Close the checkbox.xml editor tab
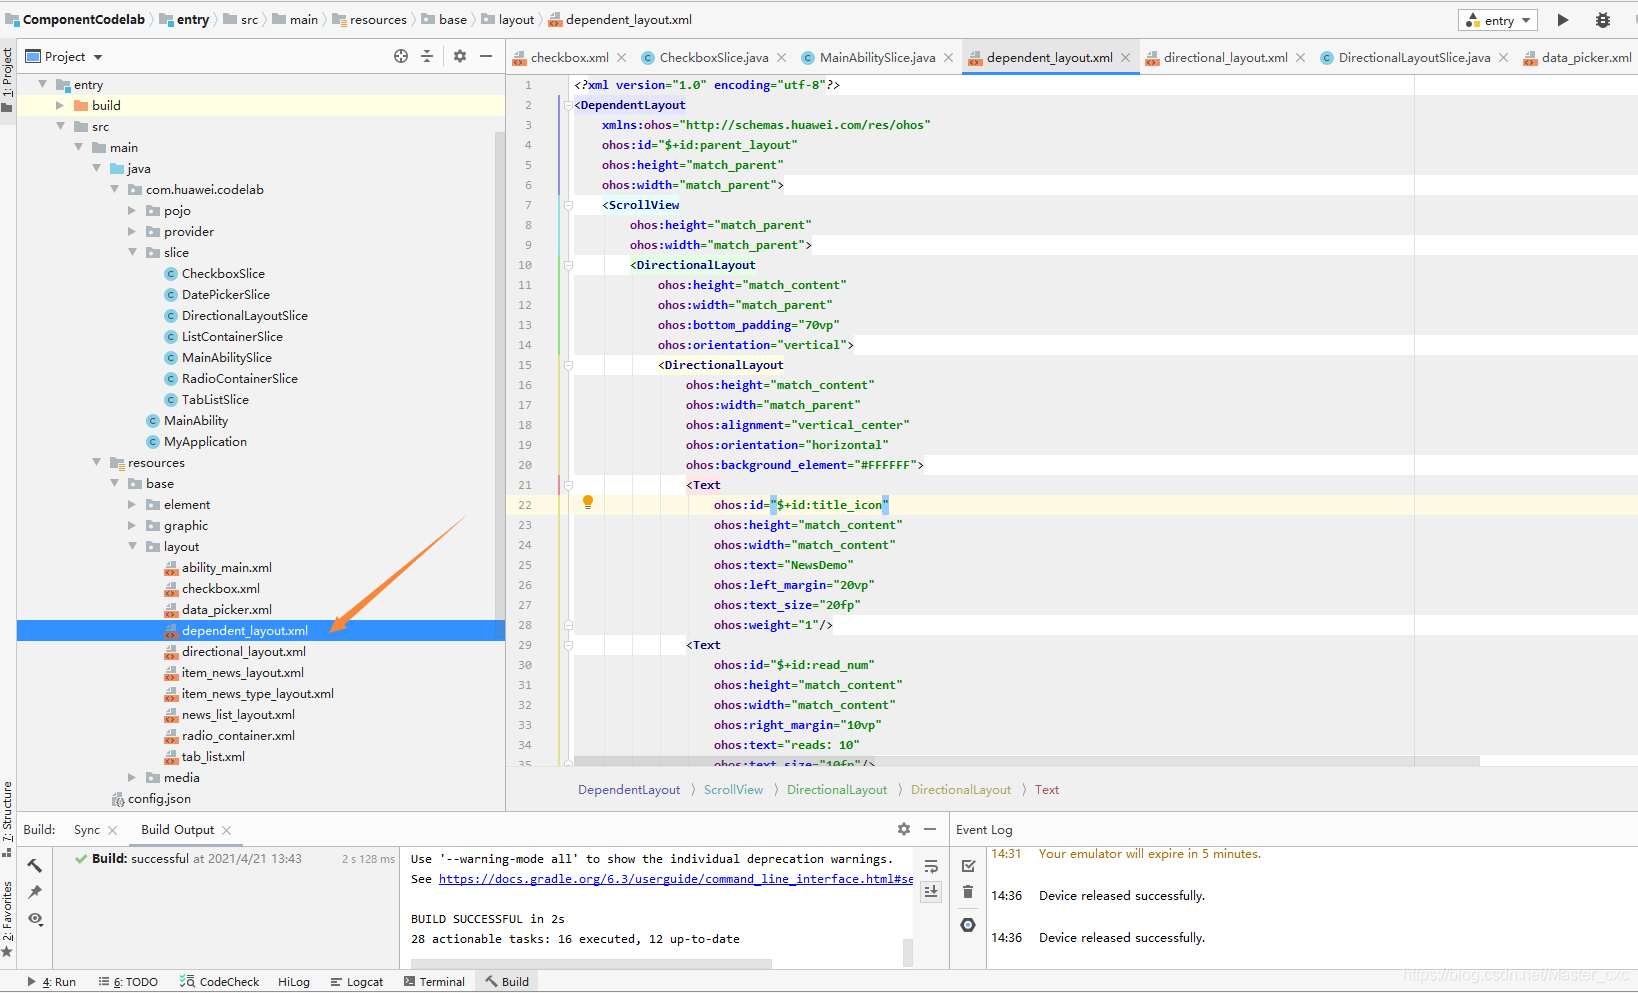The width and height of the screenshot is (1638, 993). pyautogui.click(x=622, y=58)
